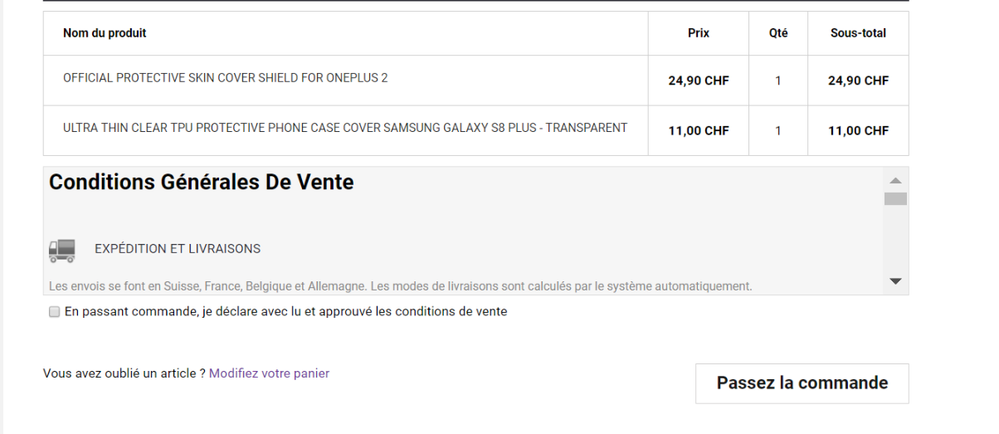This screenshot has height=434, width=999.
Task: Click the 11,00 CHF sub-total amount
Action: pyautogui.click(x=858, y=131)
